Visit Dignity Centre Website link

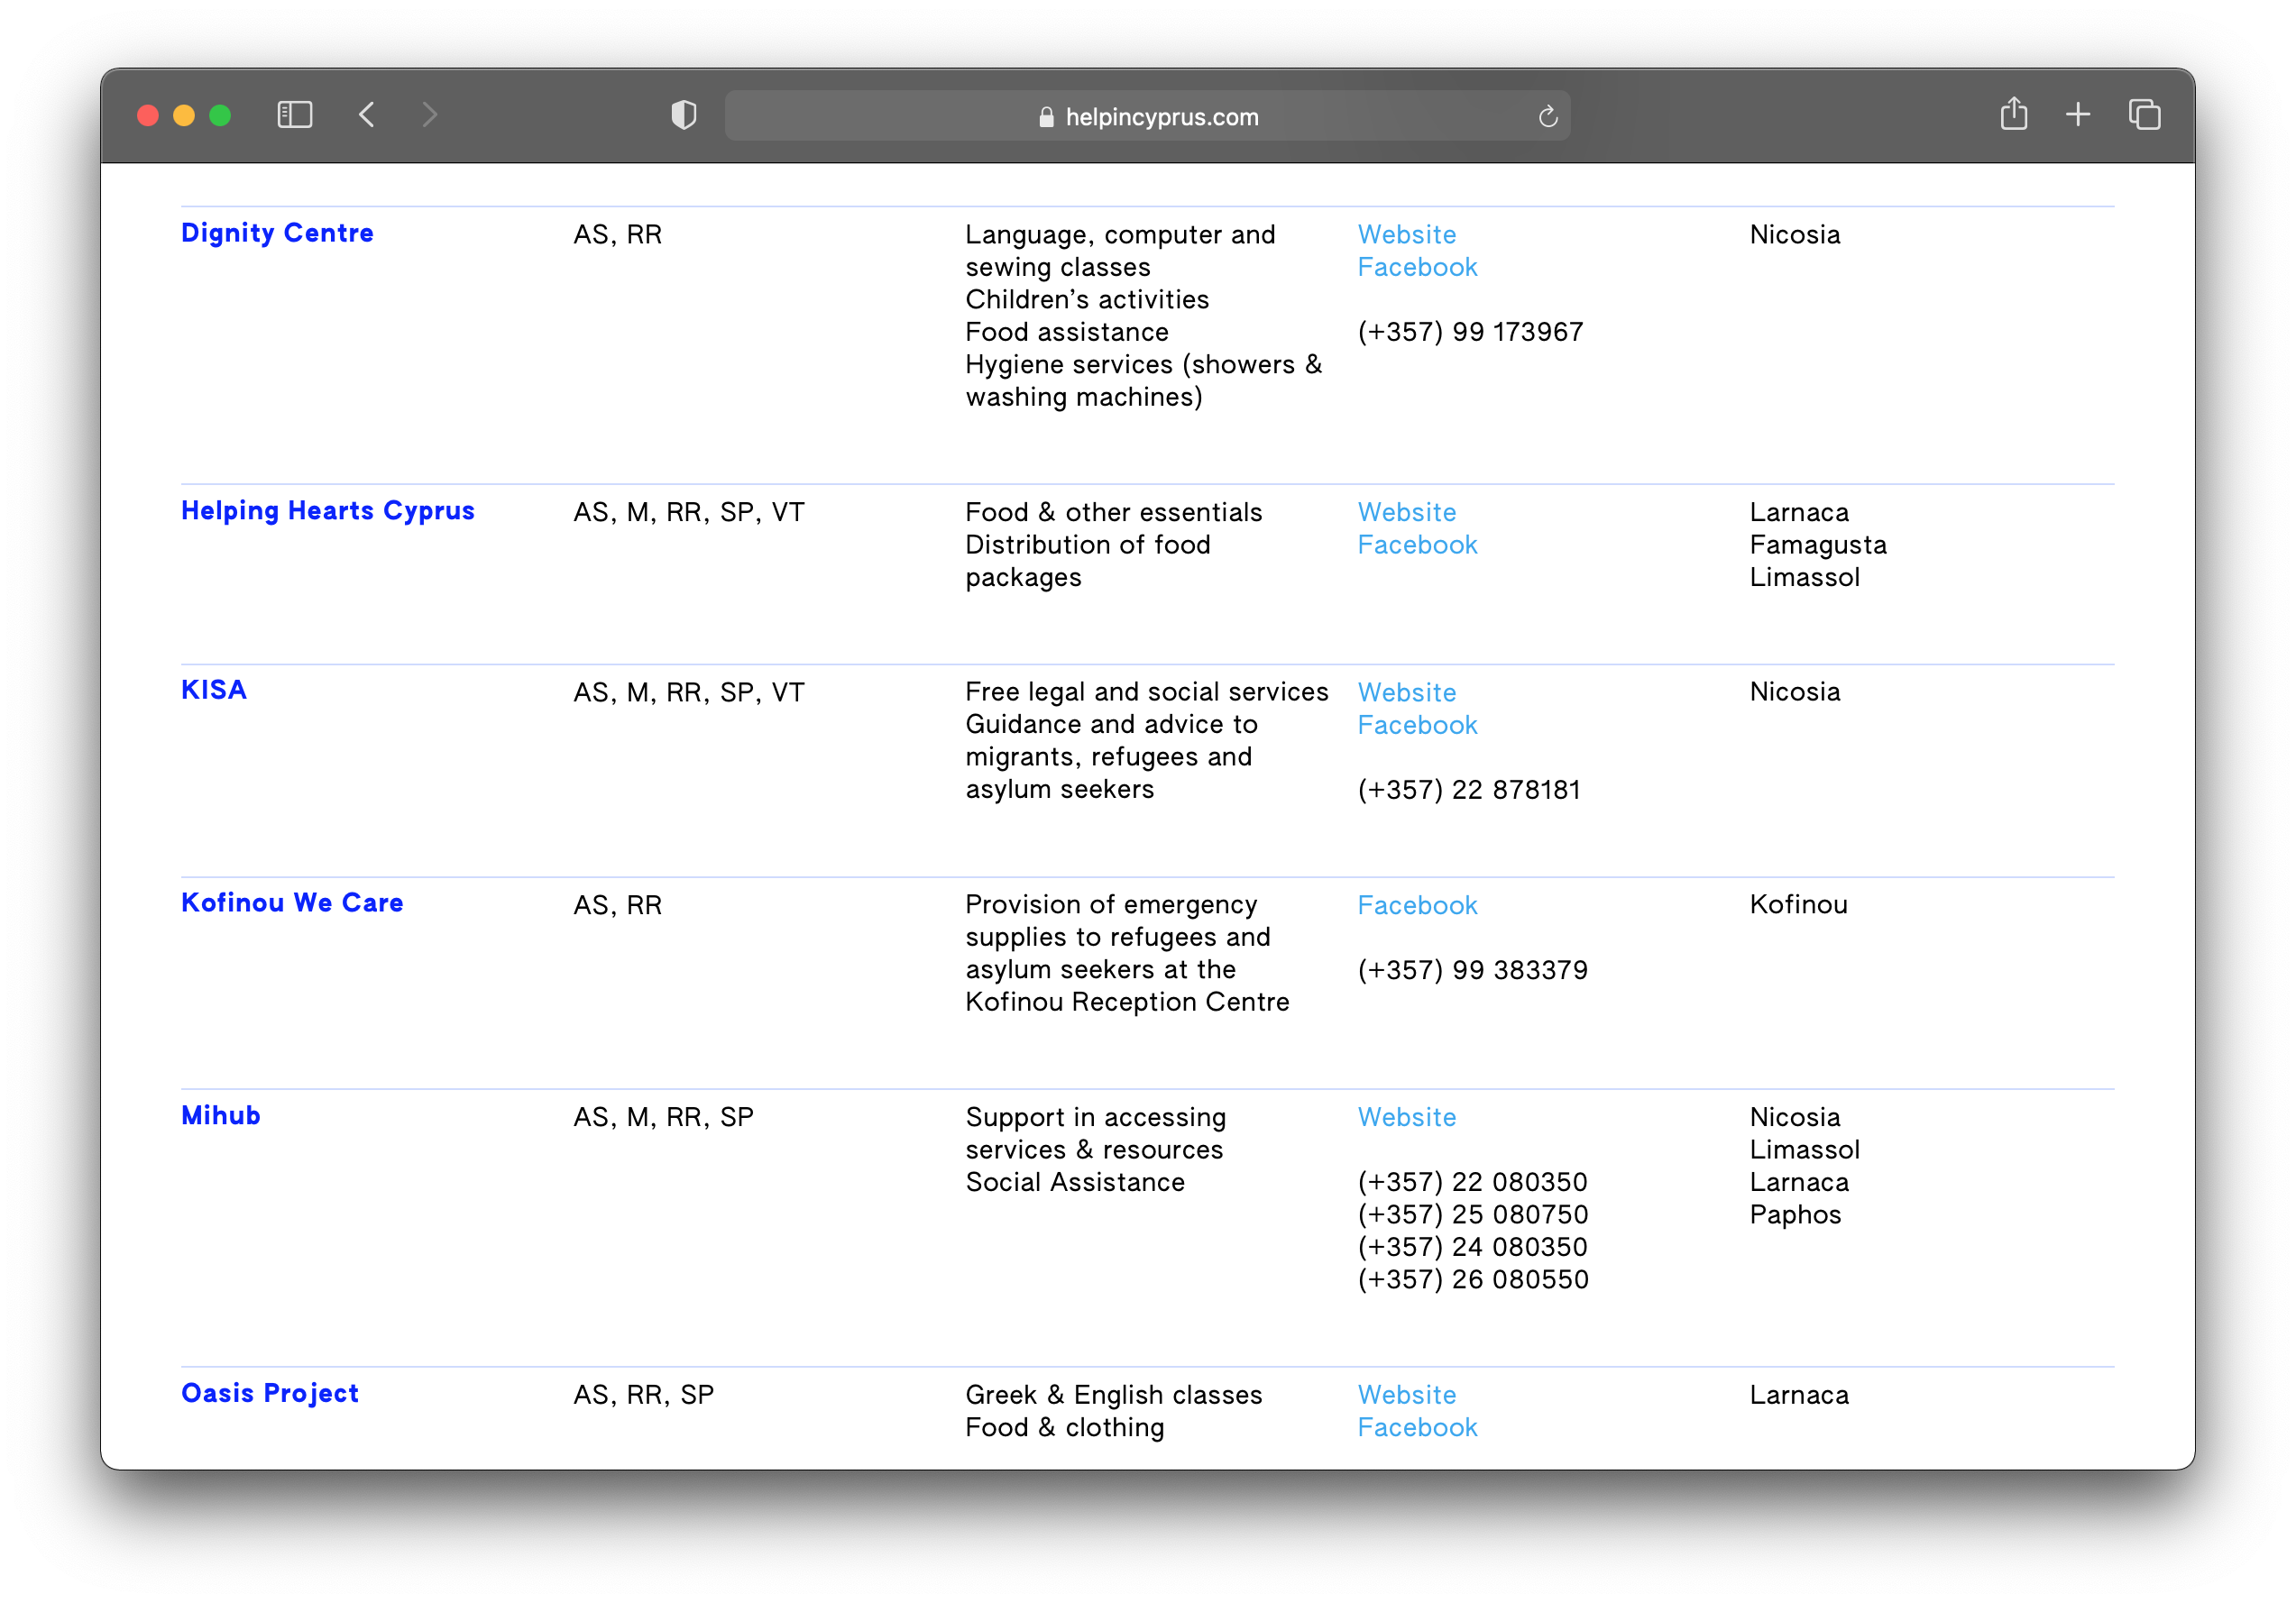(x=1406, y=235)
